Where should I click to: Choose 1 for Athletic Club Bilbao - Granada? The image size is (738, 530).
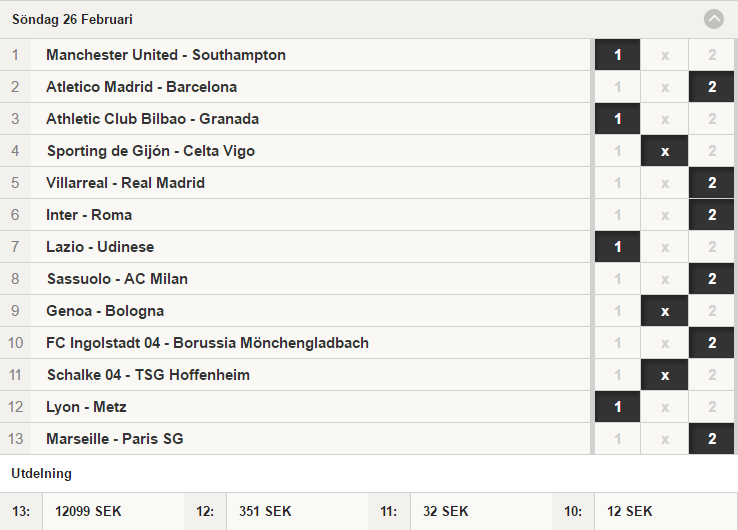click(617, 119)
